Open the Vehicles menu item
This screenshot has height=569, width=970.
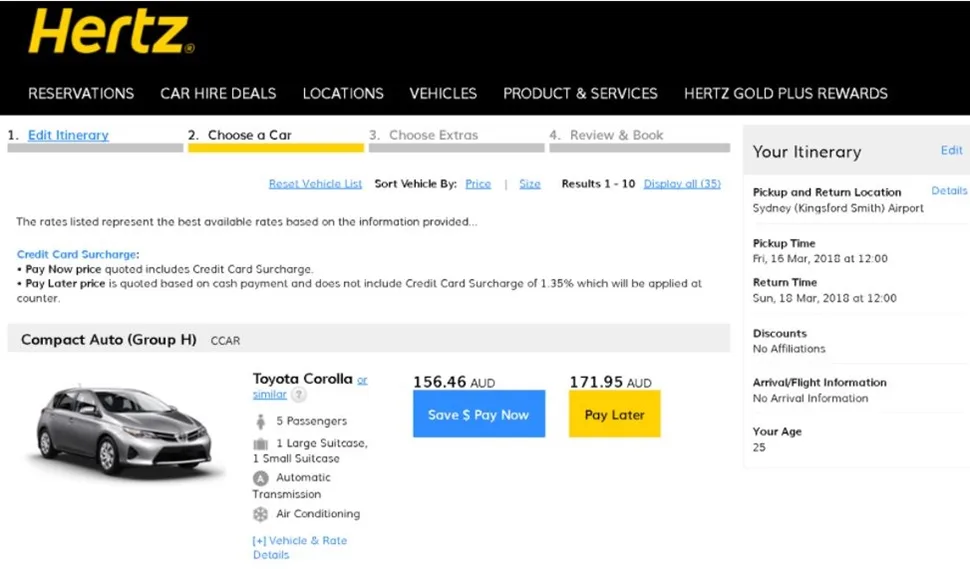tap(443, 93)
